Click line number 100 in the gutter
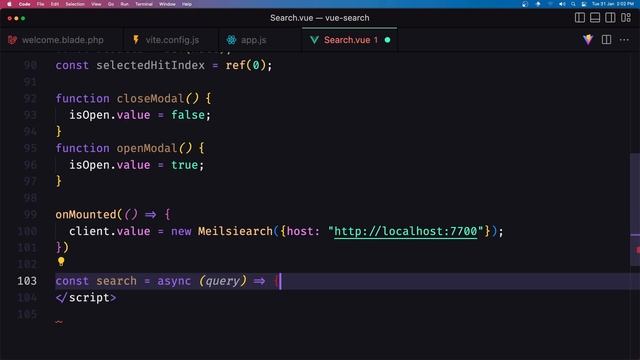640x360 pixels. (27, 231)
